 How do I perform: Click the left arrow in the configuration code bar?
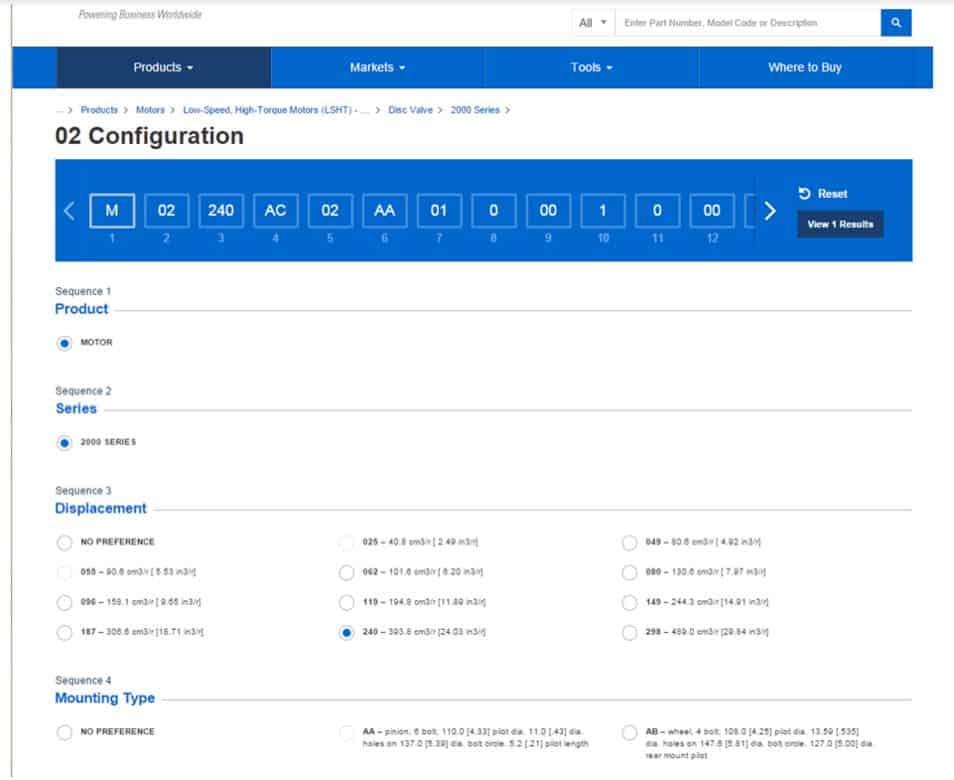coord(70,211)
